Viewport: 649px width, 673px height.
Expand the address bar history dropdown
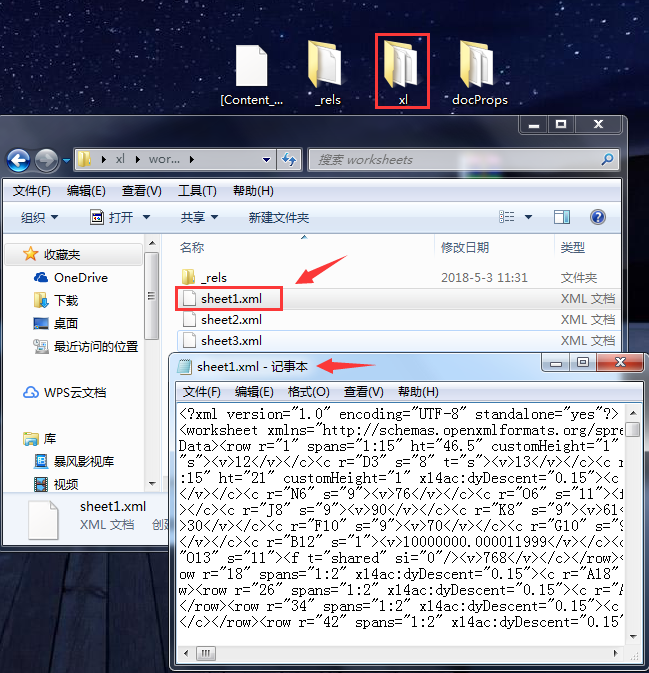coord(267,160)
